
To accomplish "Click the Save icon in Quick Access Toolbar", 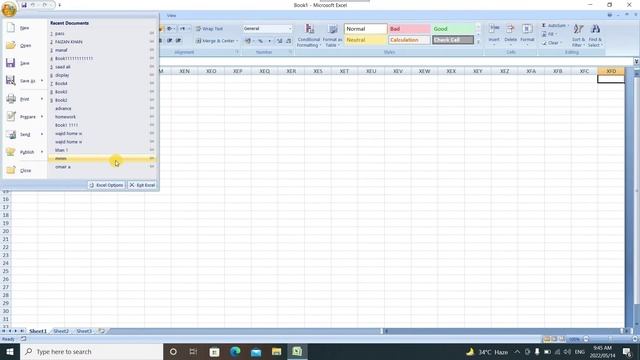I will [24, 5].
